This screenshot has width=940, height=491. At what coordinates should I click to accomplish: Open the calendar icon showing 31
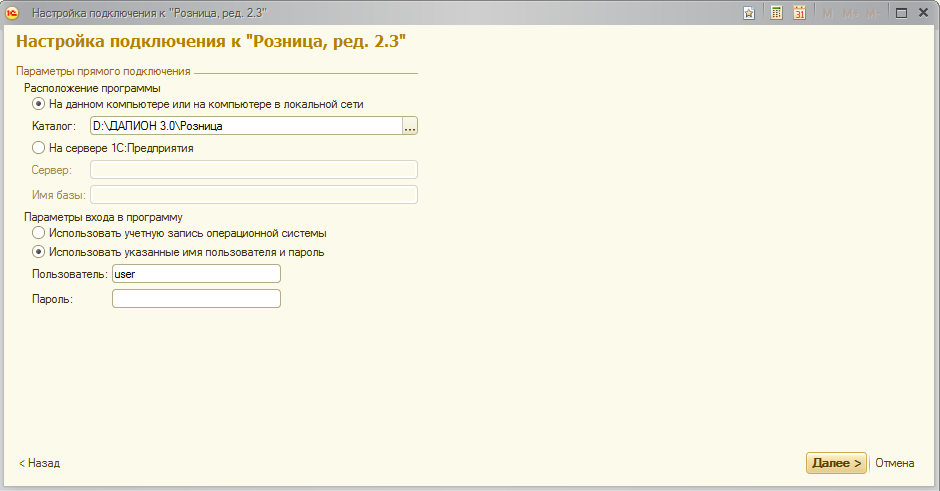click(799, 13)
